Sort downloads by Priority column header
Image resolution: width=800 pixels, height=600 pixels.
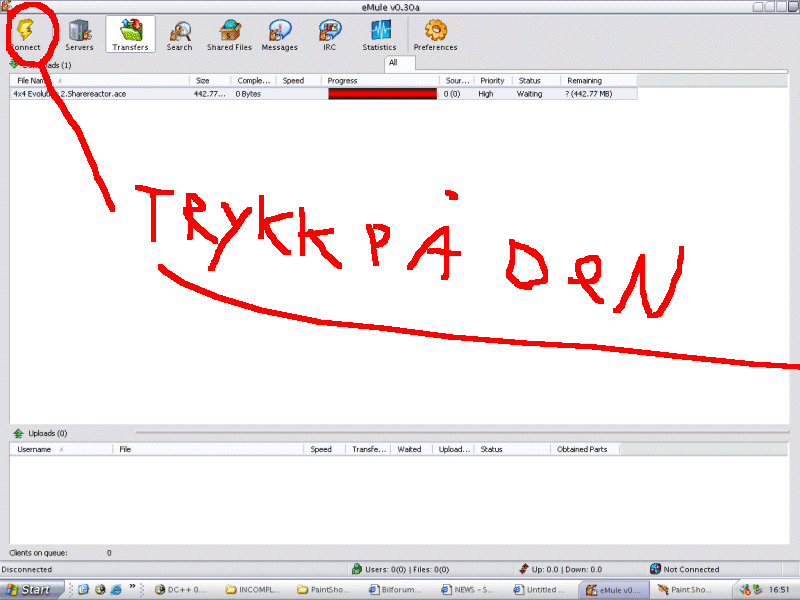click(x=492, y=80)
